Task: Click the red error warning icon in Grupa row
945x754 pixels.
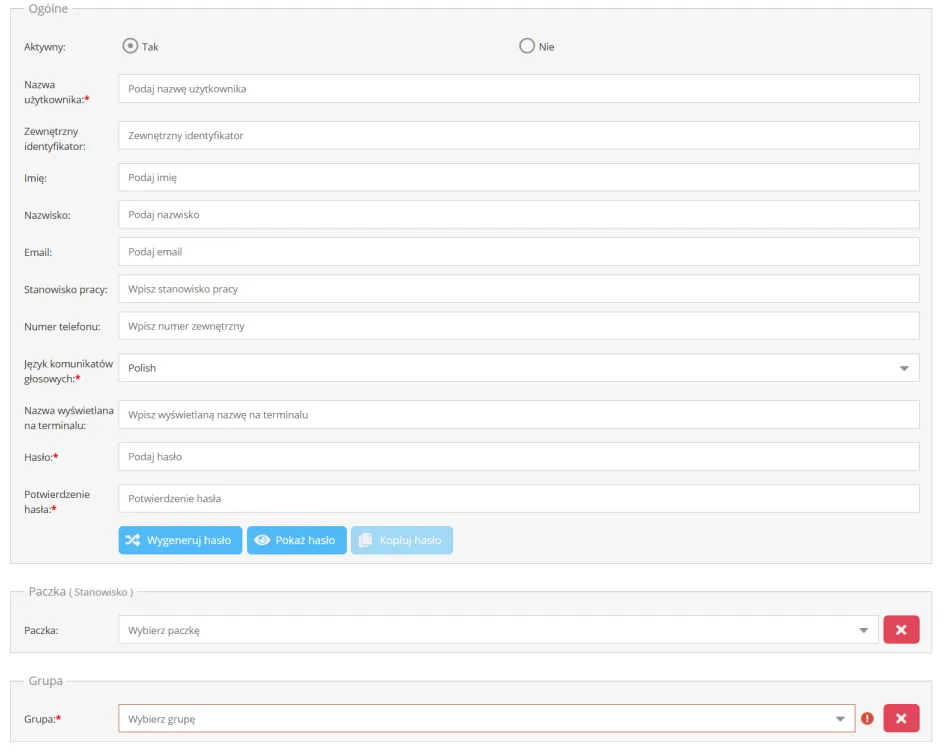Action: (x=867, y=718)
